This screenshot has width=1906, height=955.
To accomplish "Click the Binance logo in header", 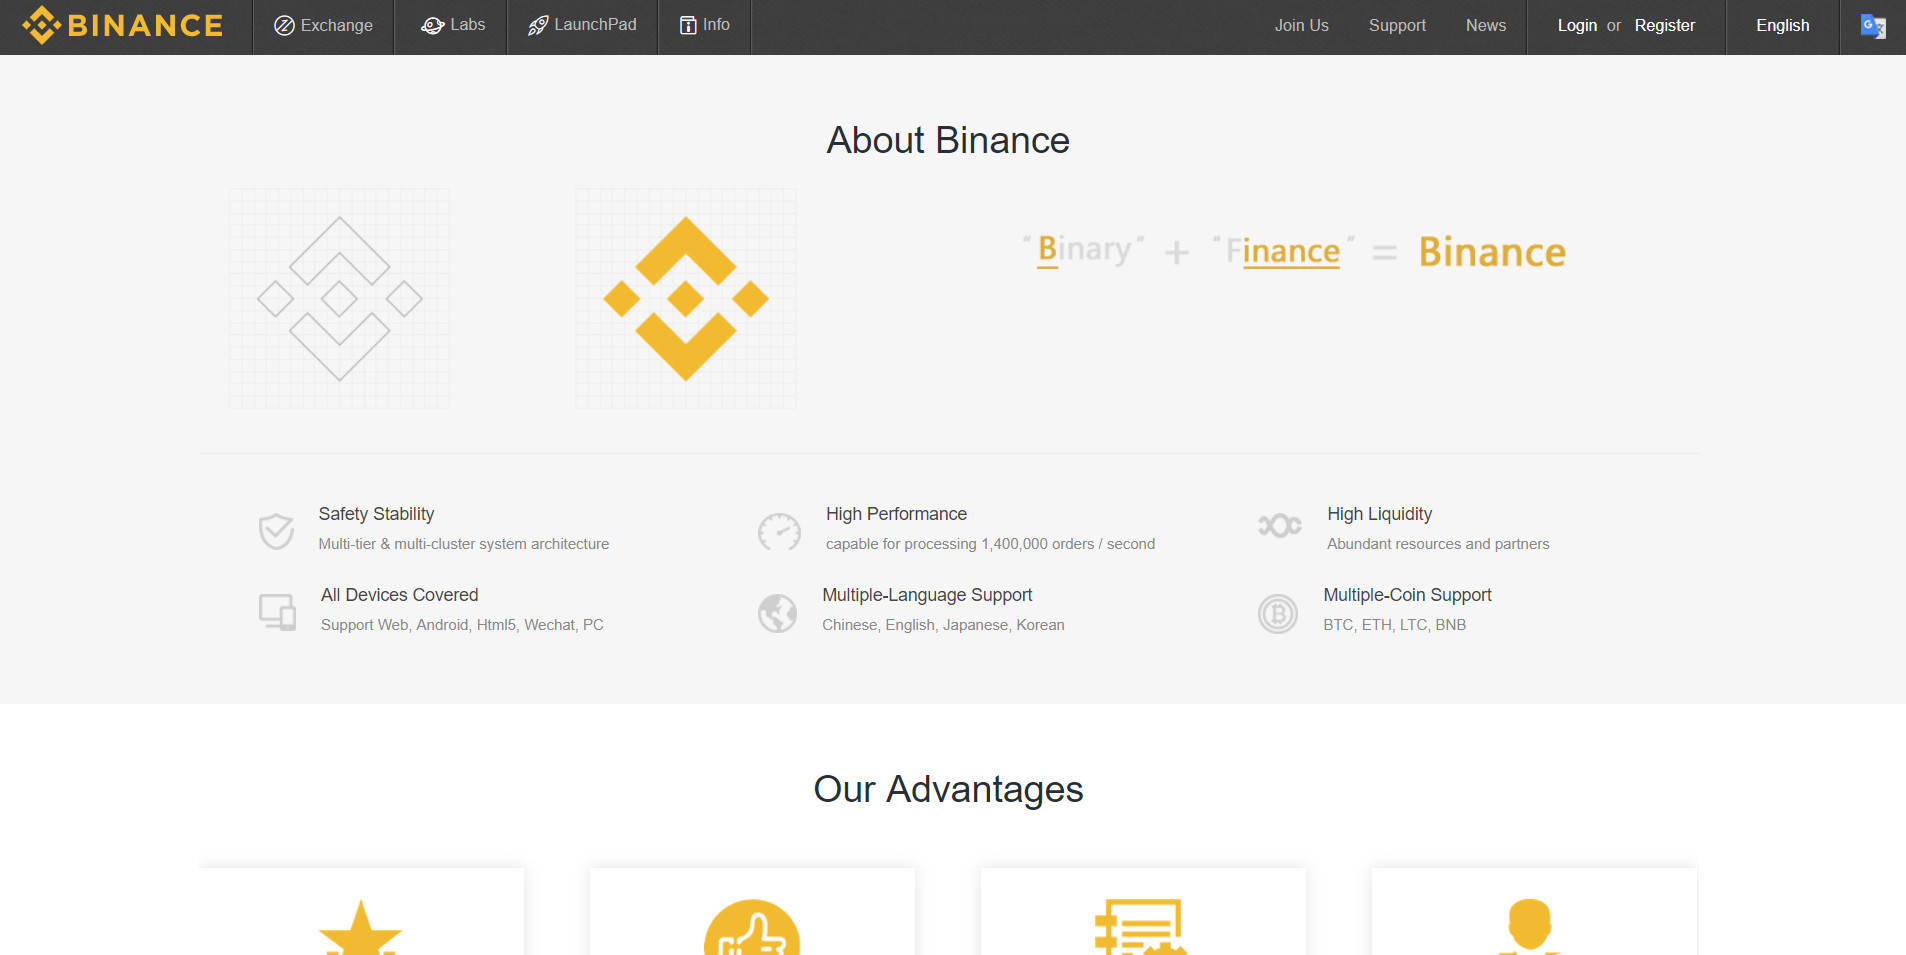I will (123, 25).
